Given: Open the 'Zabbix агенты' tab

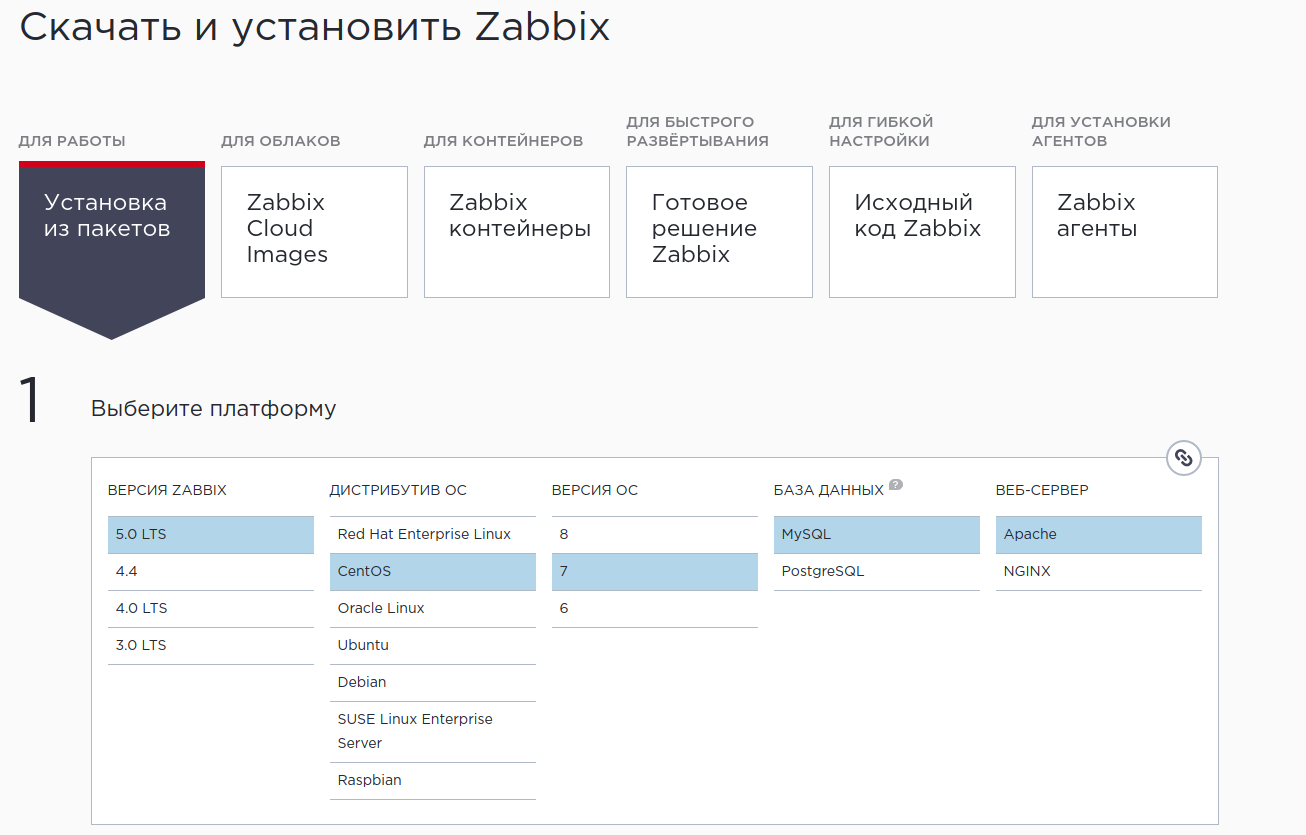Looking at the screenshot, I should click(1125, 232).
